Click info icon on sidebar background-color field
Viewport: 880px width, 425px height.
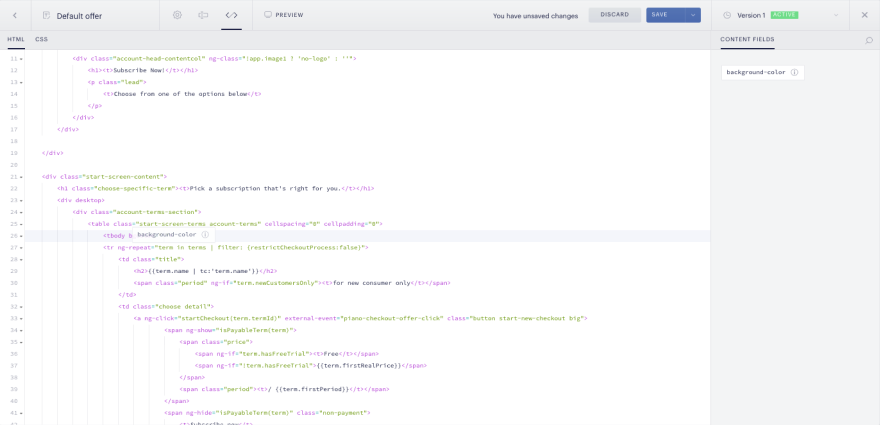(794, 72)
